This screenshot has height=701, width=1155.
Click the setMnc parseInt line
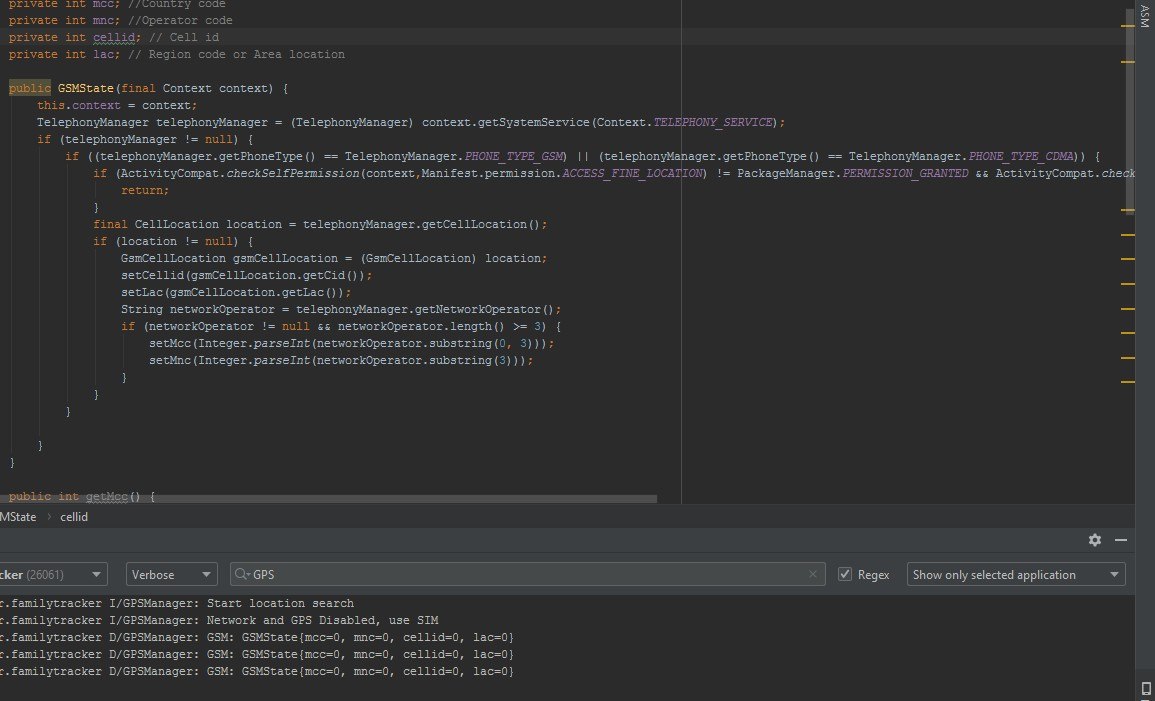341,360
